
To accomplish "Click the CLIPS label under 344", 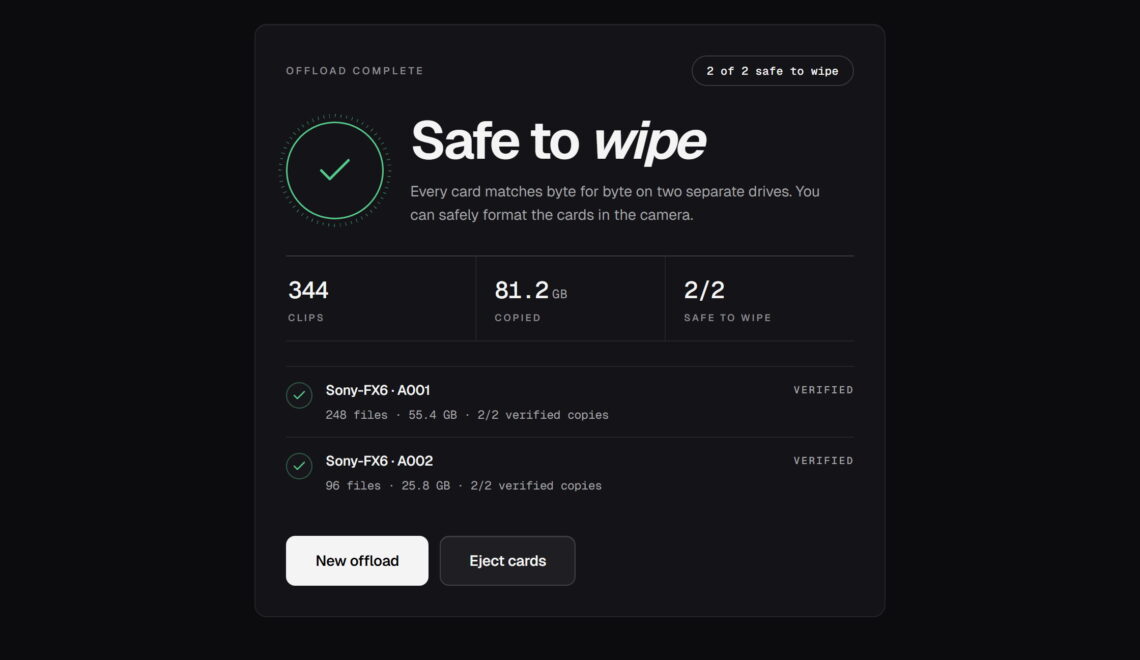I will coord(306,318).
